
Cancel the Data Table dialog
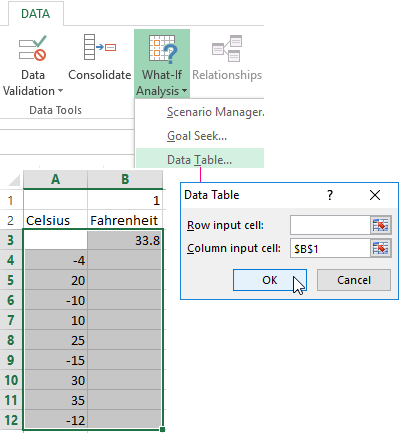pyautogui.click(x=354, y=280)
